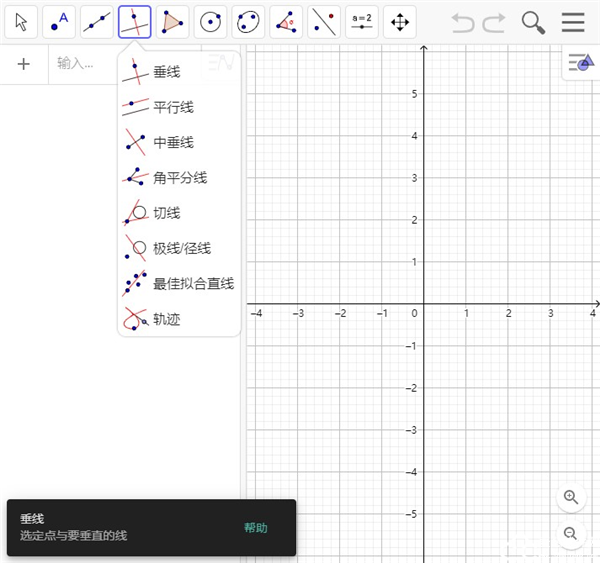The width and height of the screenshot is (600, 563).
Task: Select the Move arrow tool
Action: (22, 22)
